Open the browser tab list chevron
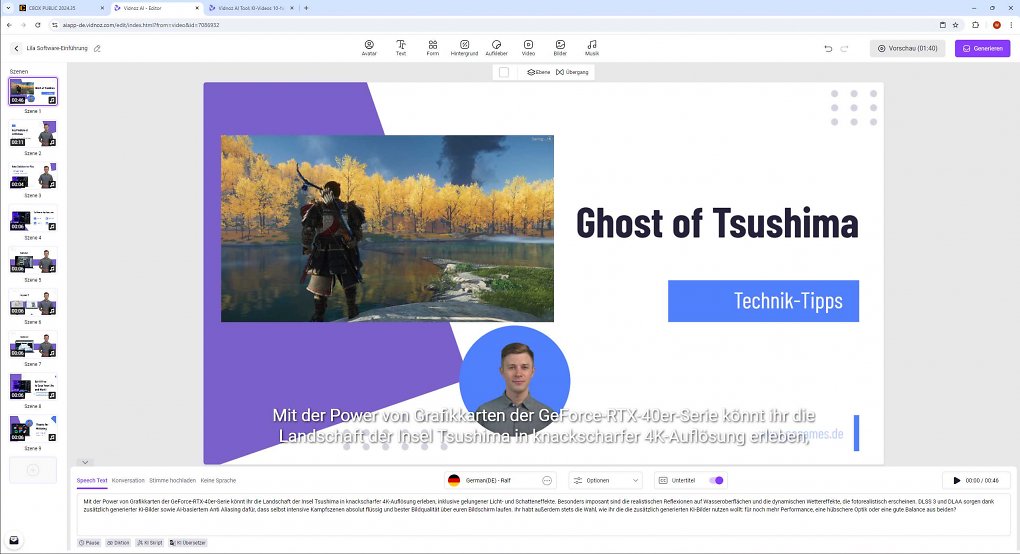 click(x=8, y=8)
